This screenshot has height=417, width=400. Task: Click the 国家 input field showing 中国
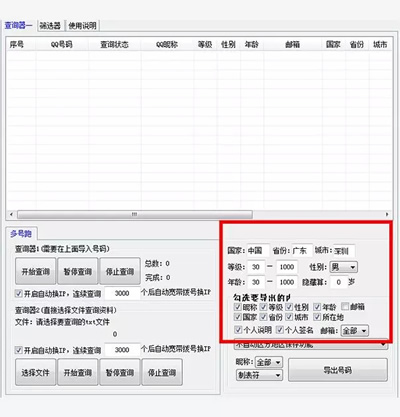258,250
